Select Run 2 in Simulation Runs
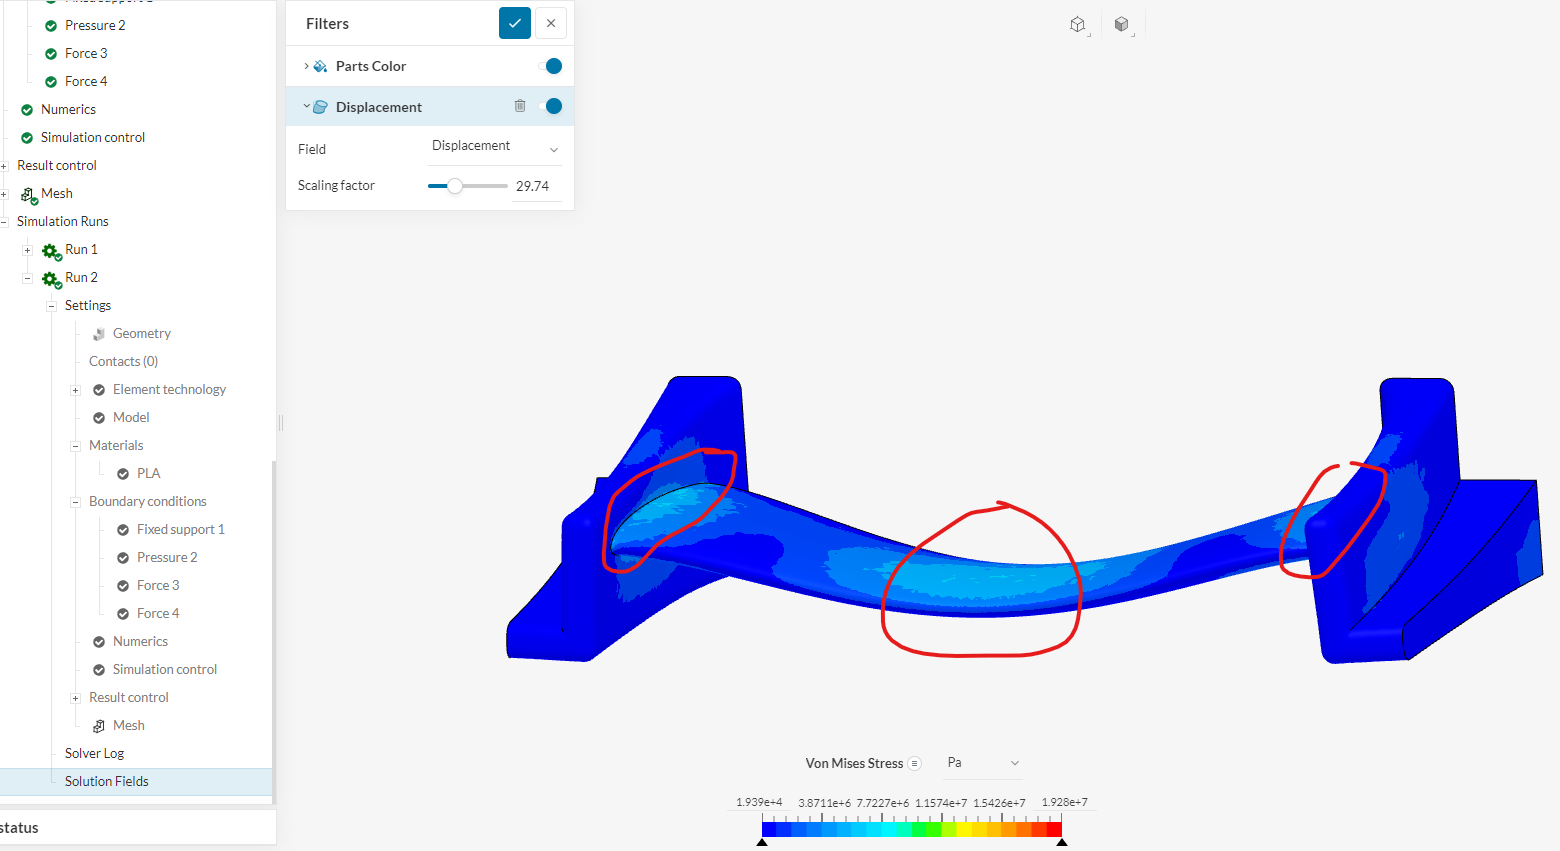Viewport: 1560px width, 851px height. click(81, 278)
